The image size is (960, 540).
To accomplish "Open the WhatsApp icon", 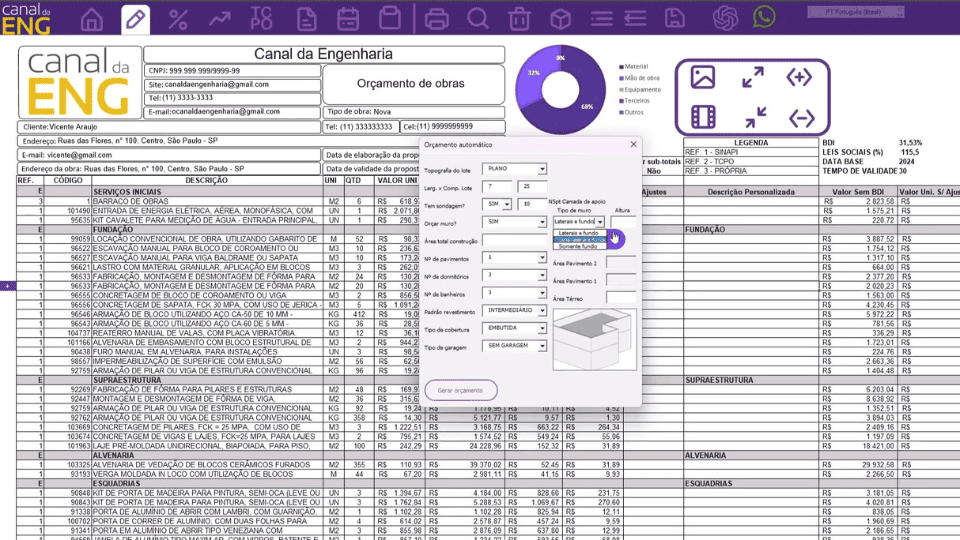I will pyautogui.click(x=764, y=17).
